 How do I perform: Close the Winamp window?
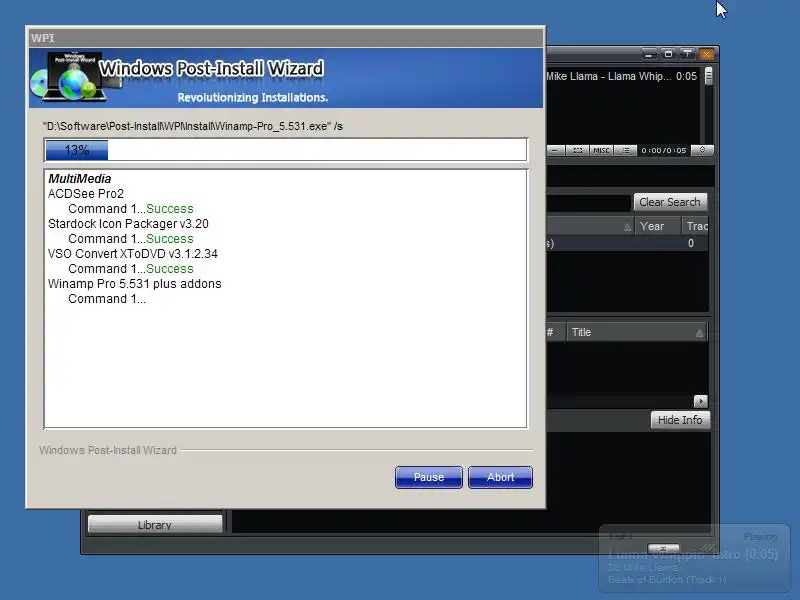pos(707,54)
